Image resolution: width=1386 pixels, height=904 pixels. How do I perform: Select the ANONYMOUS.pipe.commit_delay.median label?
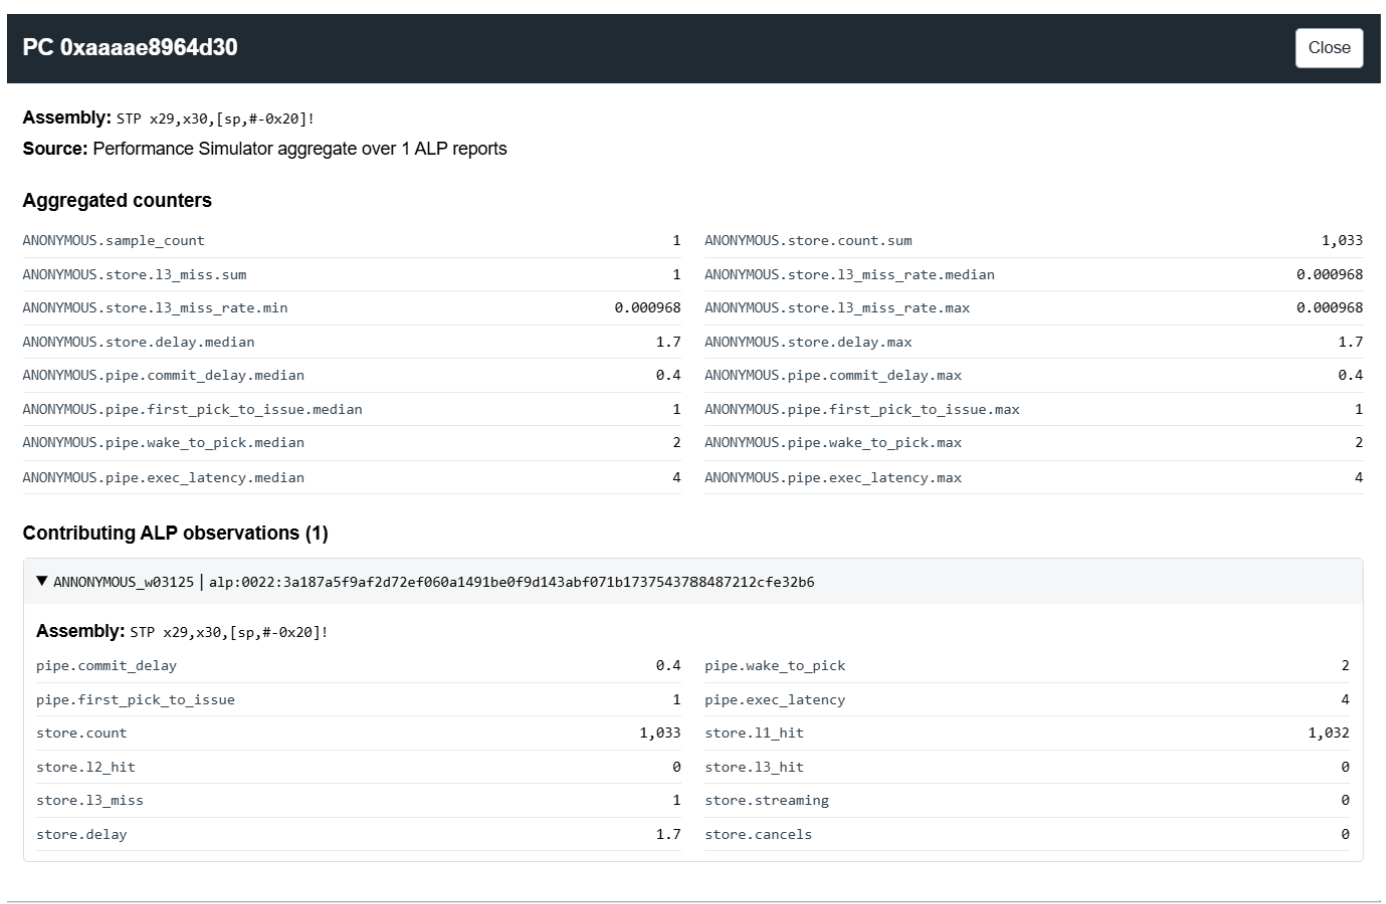(163, 375)
